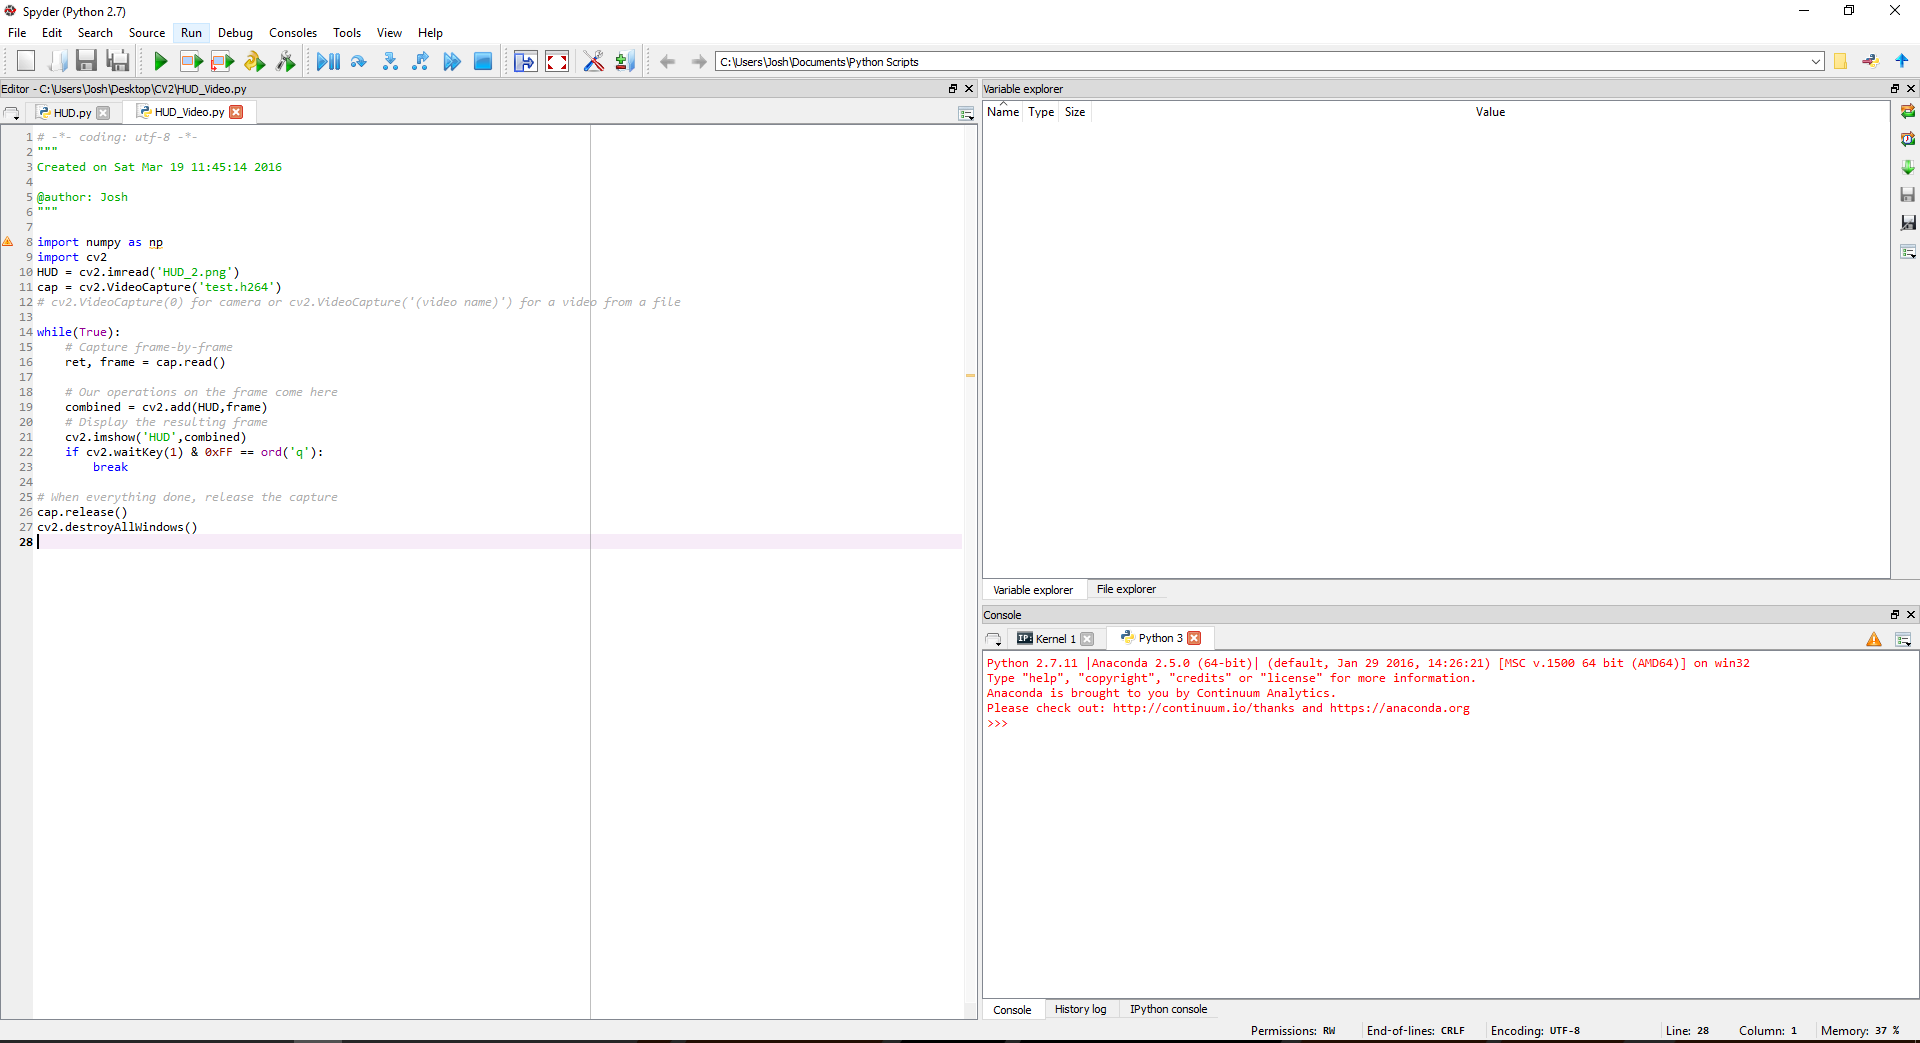Viewport: 1920px width, 1043px height.
Task: Open editor tab browse dropdown
Action: [12, 113]
